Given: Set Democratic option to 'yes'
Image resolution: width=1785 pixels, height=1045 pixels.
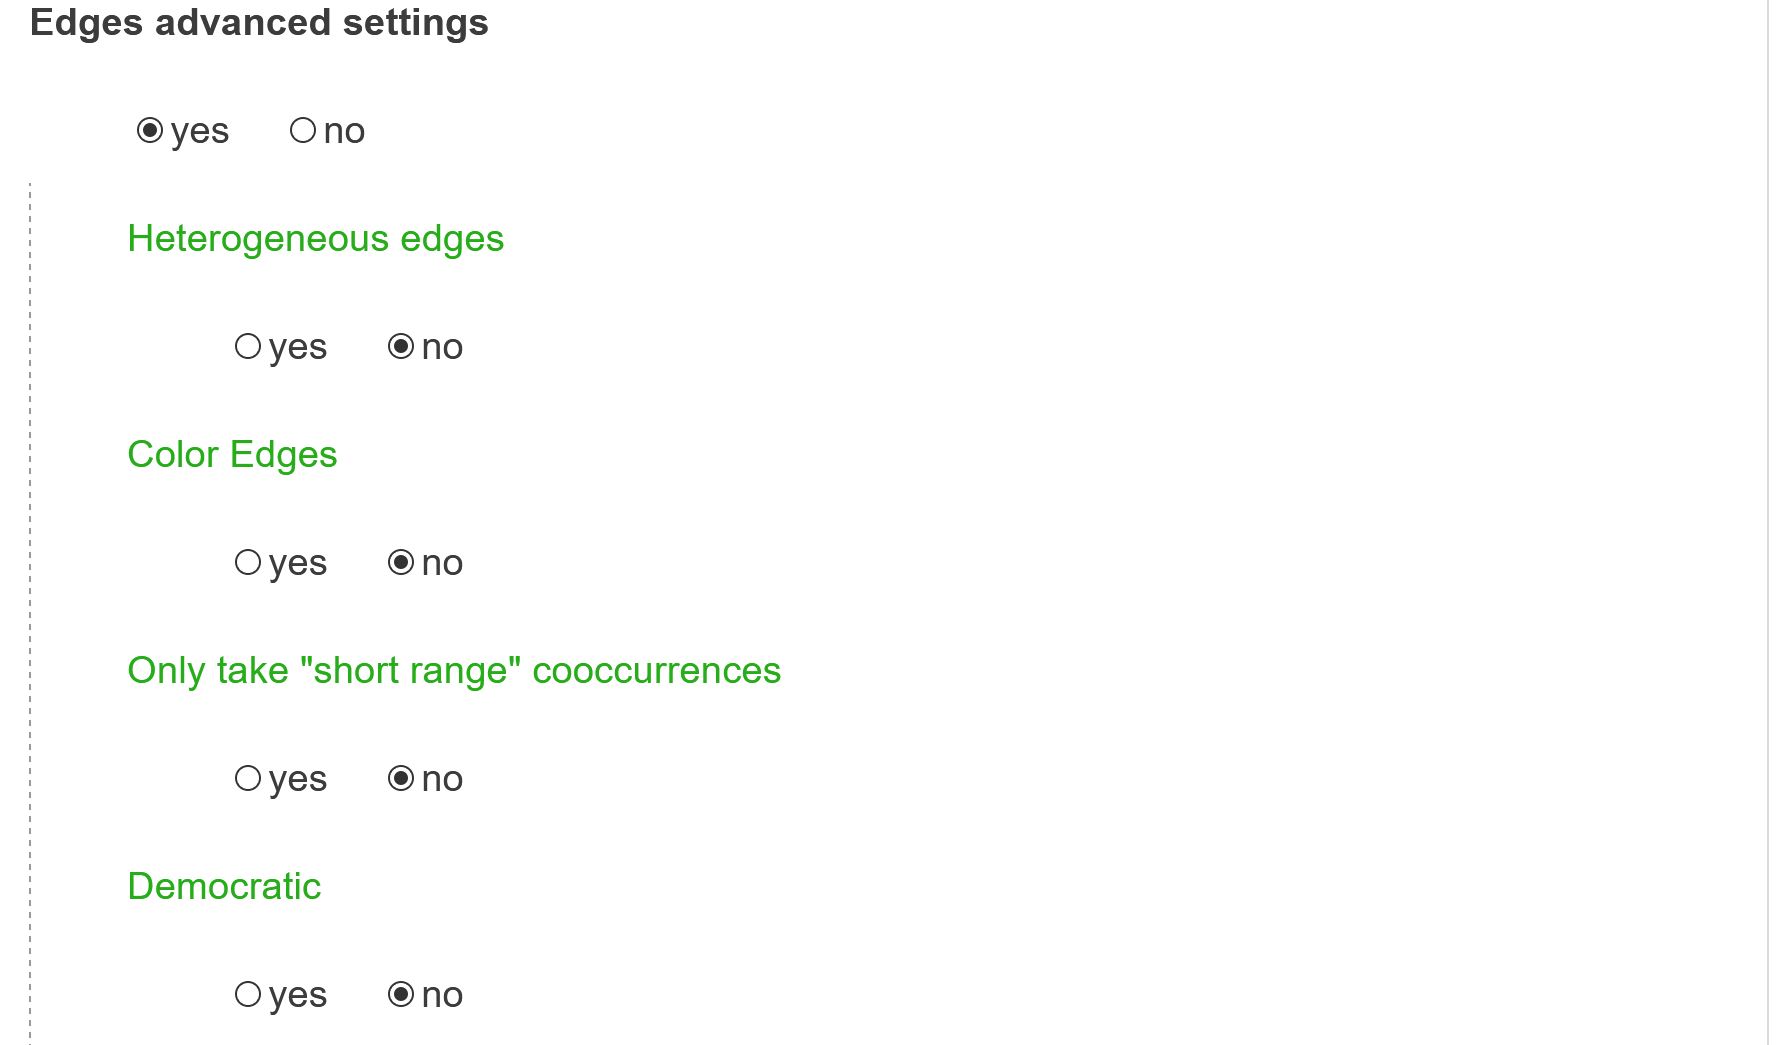Looking at the screenshot, I should tap(248, 995).
